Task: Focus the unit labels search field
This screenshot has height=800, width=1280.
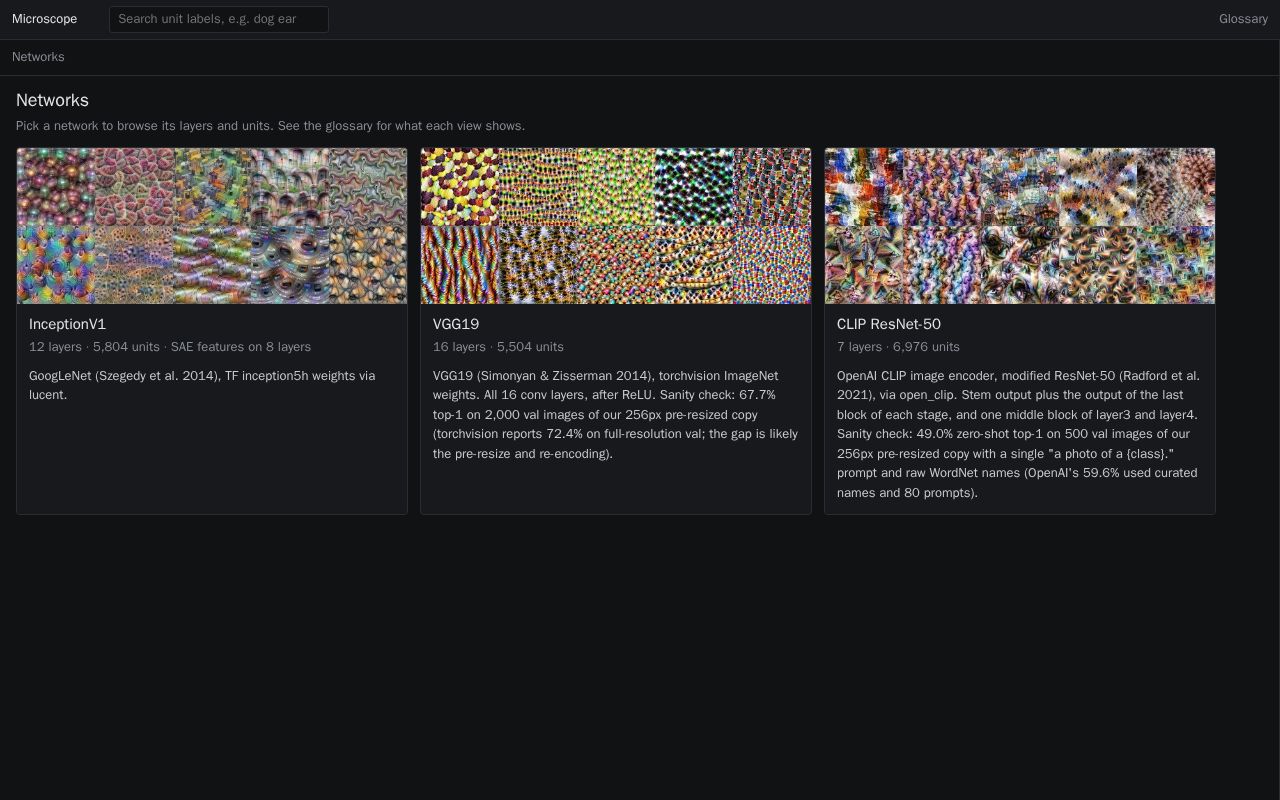Action: click(x=219, y=19)
